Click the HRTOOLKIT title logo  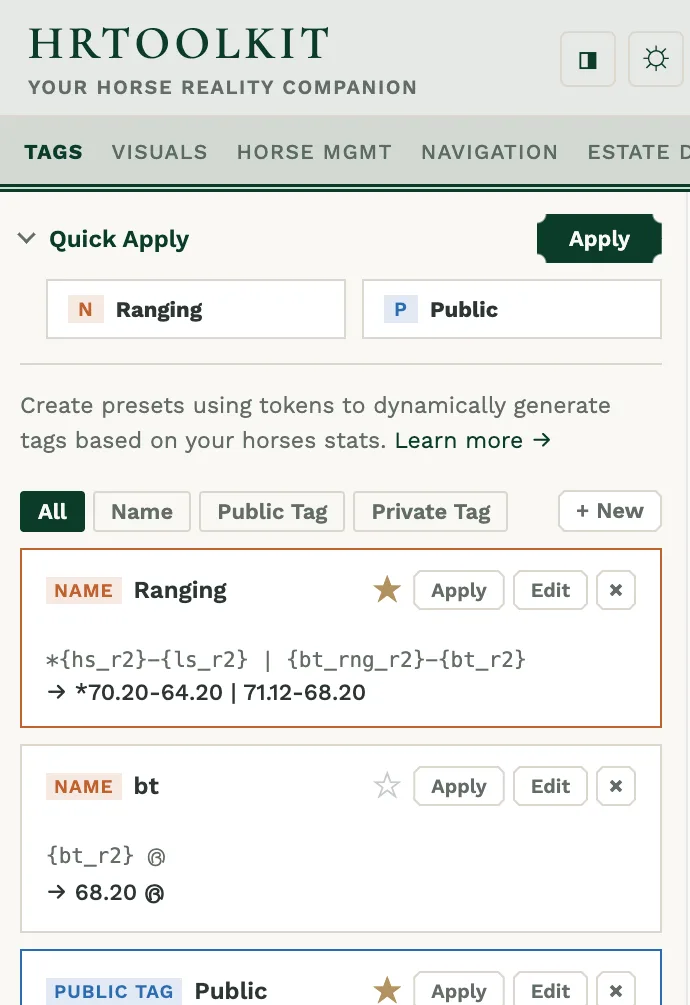pyautogui.click(x=179, y=44)
